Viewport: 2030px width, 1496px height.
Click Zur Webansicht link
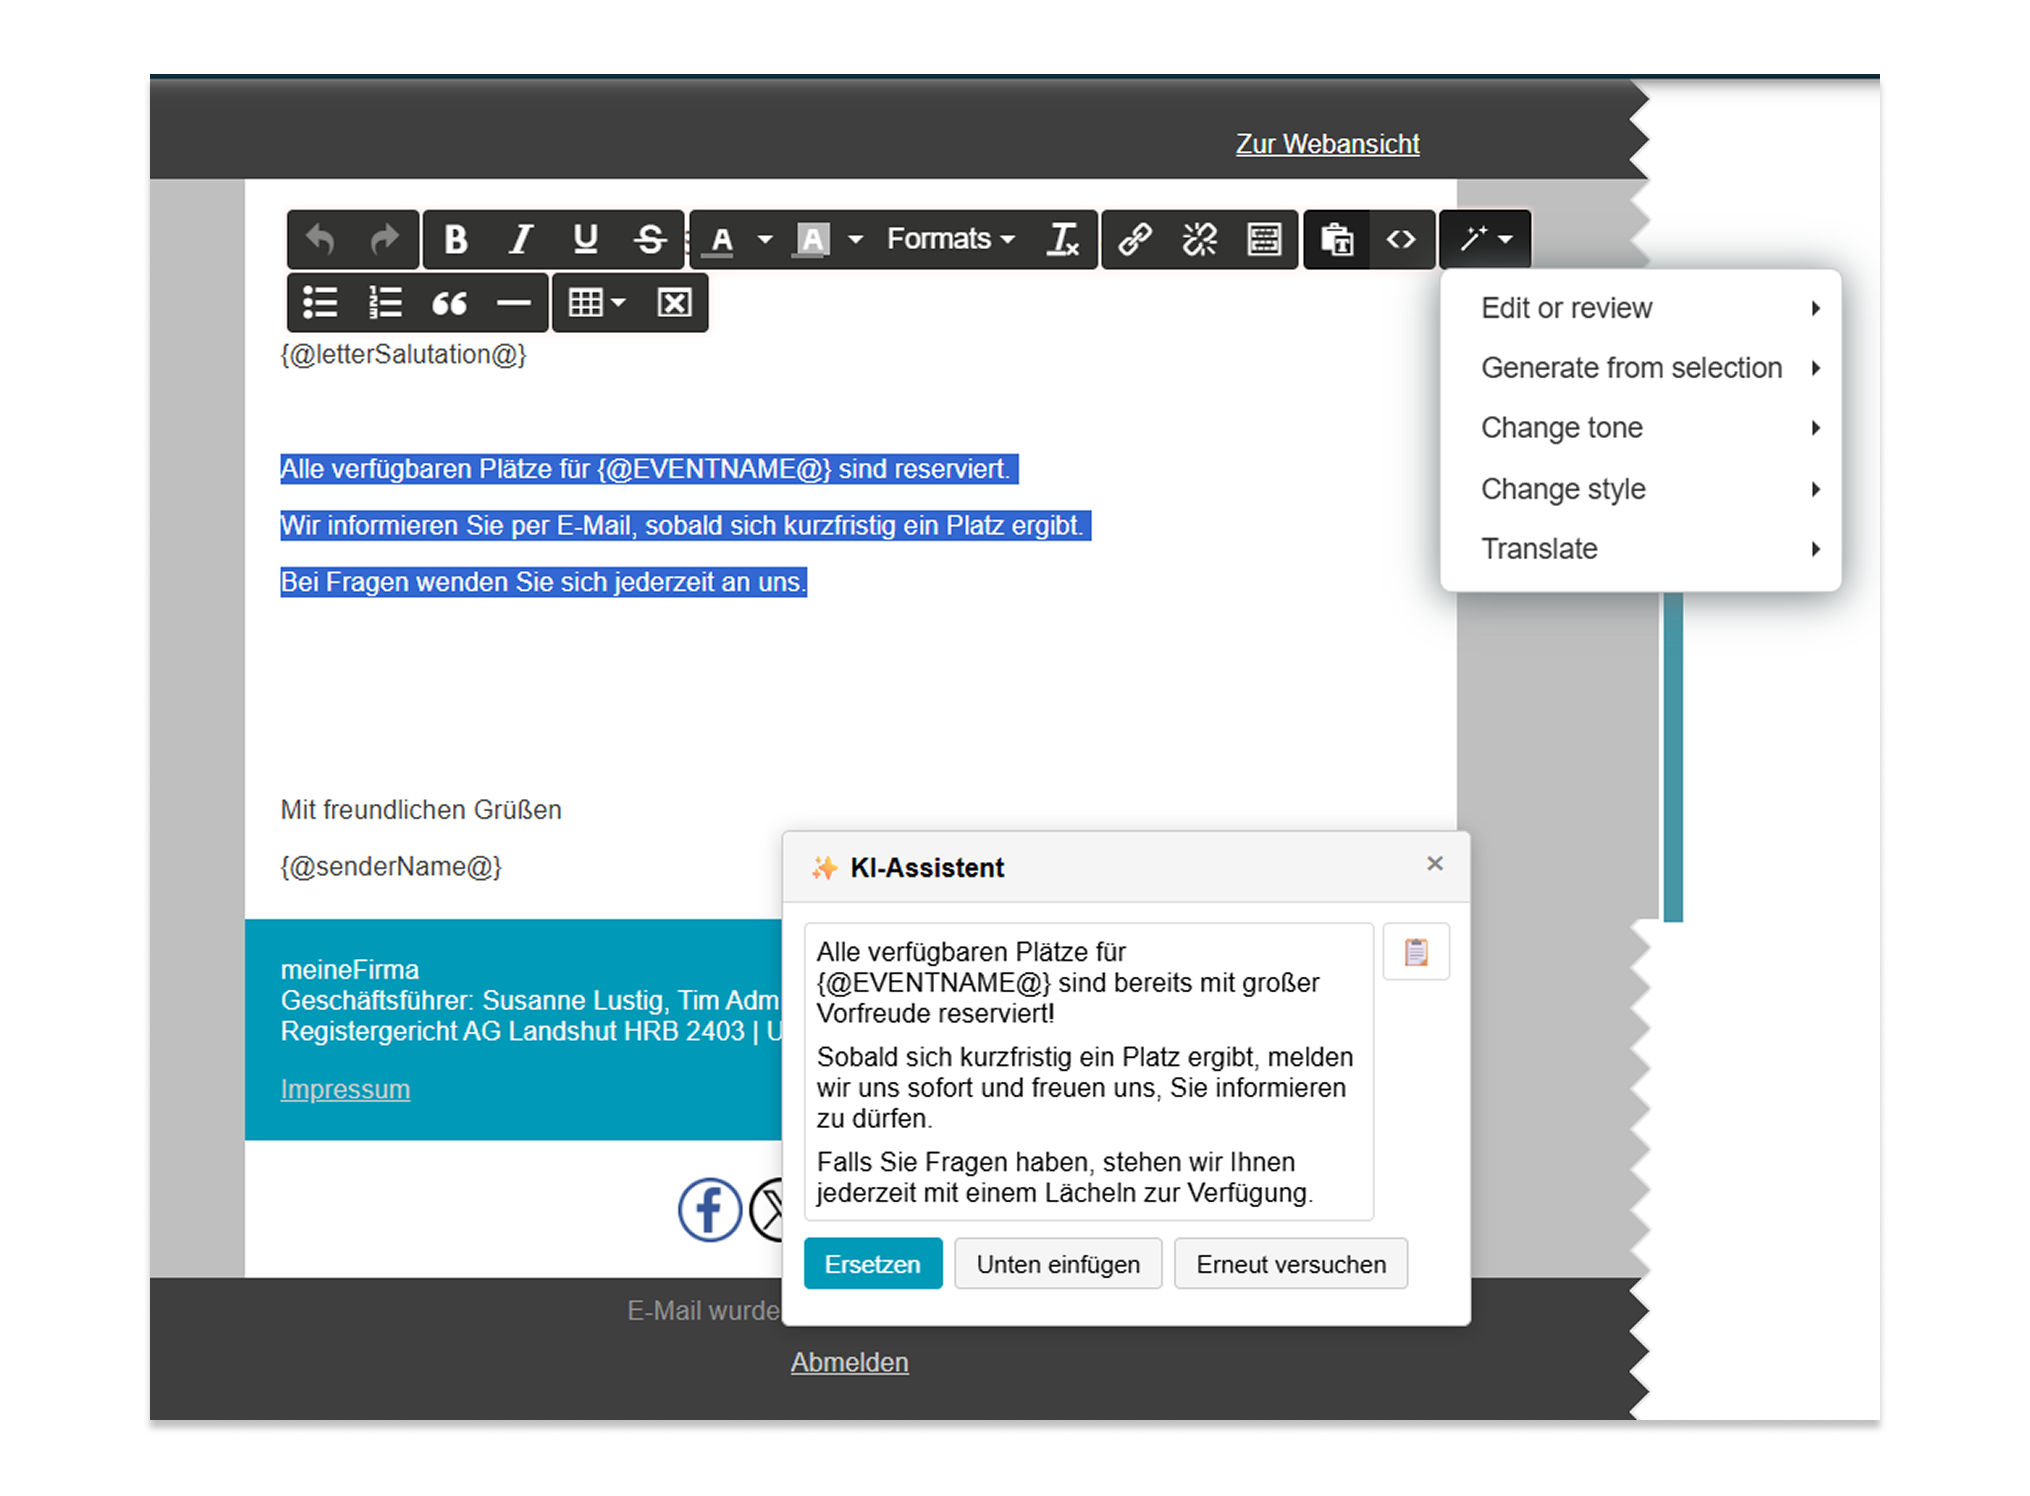(x=1327, y=144)
